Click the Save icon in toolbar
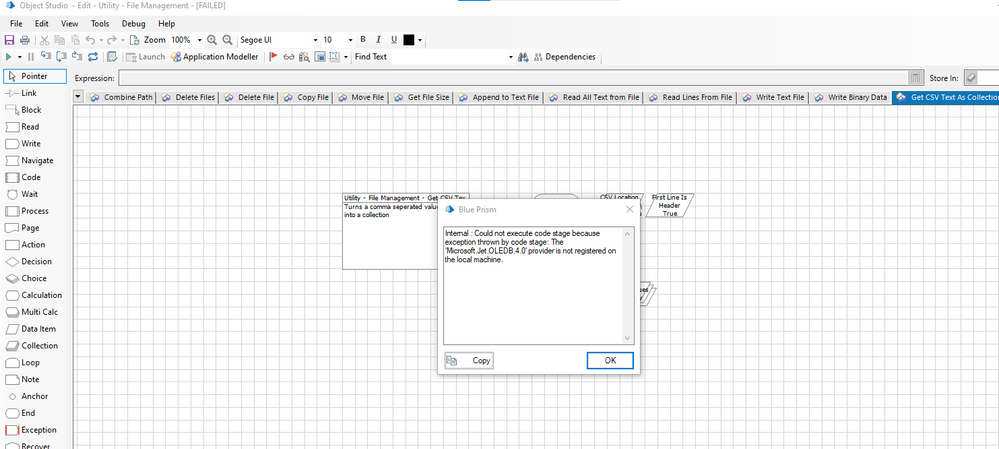999x449 pixels. (x=10, y=40)
